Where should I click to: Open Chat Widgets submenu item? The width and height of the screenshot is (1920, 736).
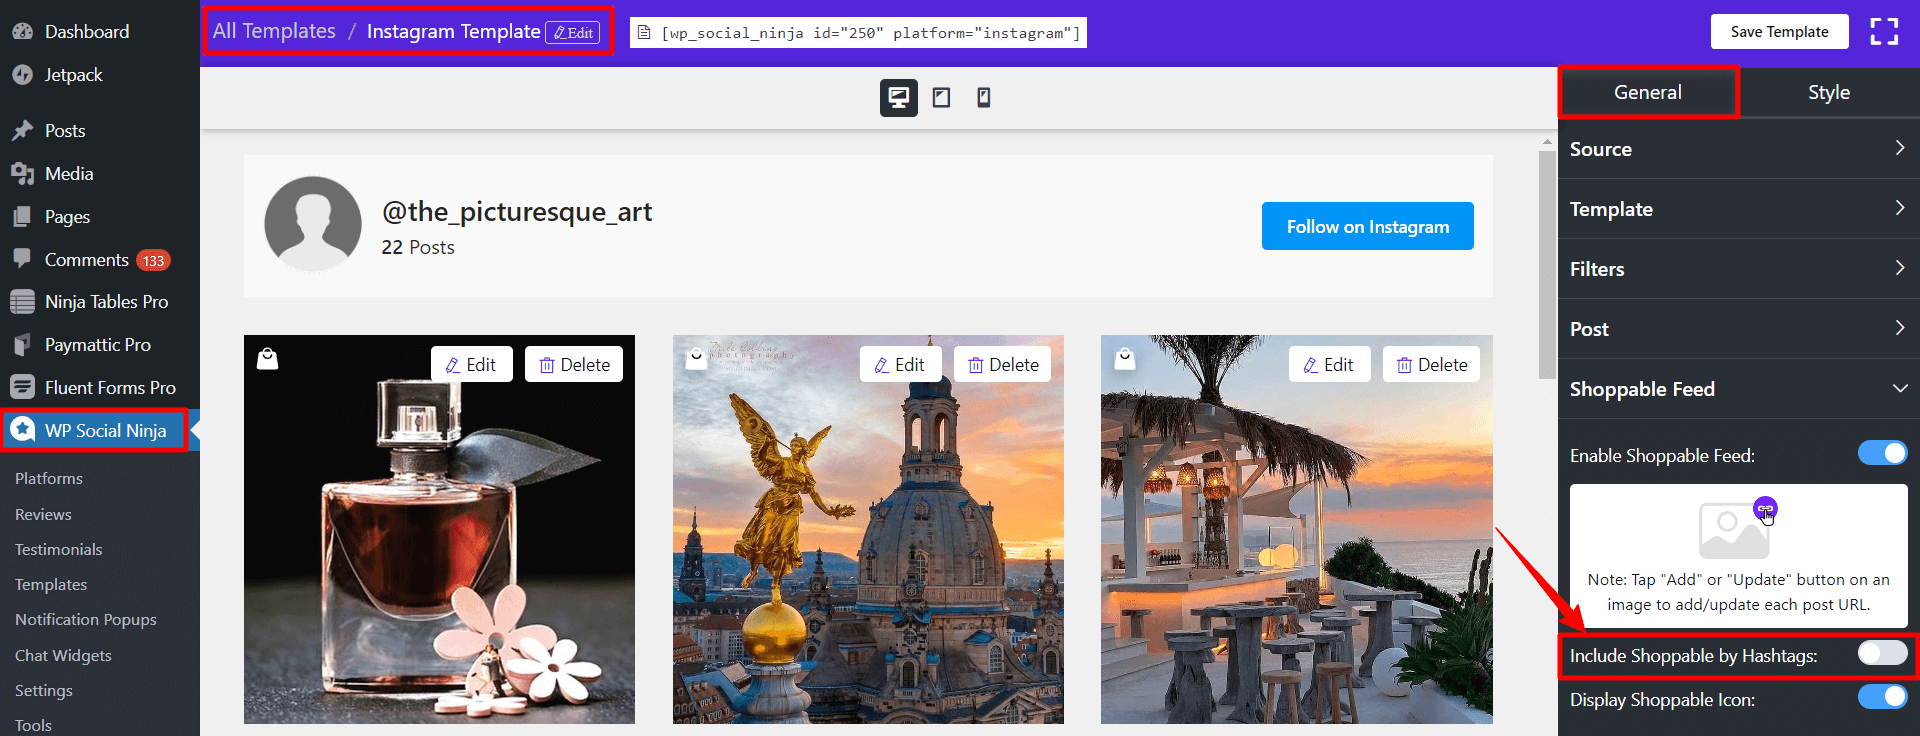[63, 655]
